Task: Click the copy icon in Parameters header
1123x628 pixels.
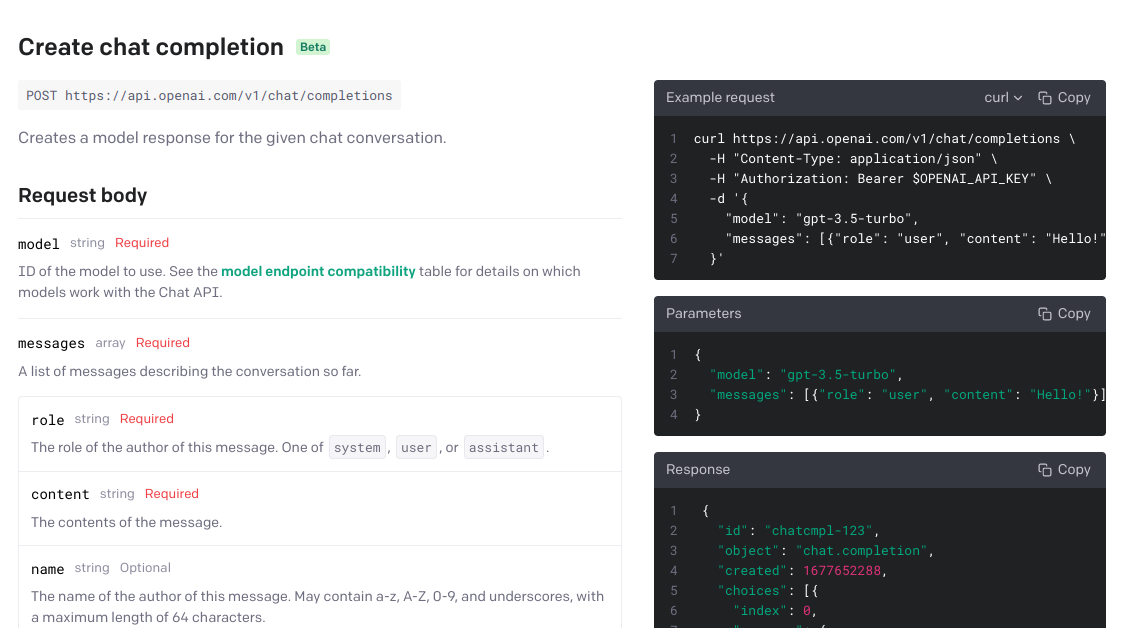Action: point(1045,314)
